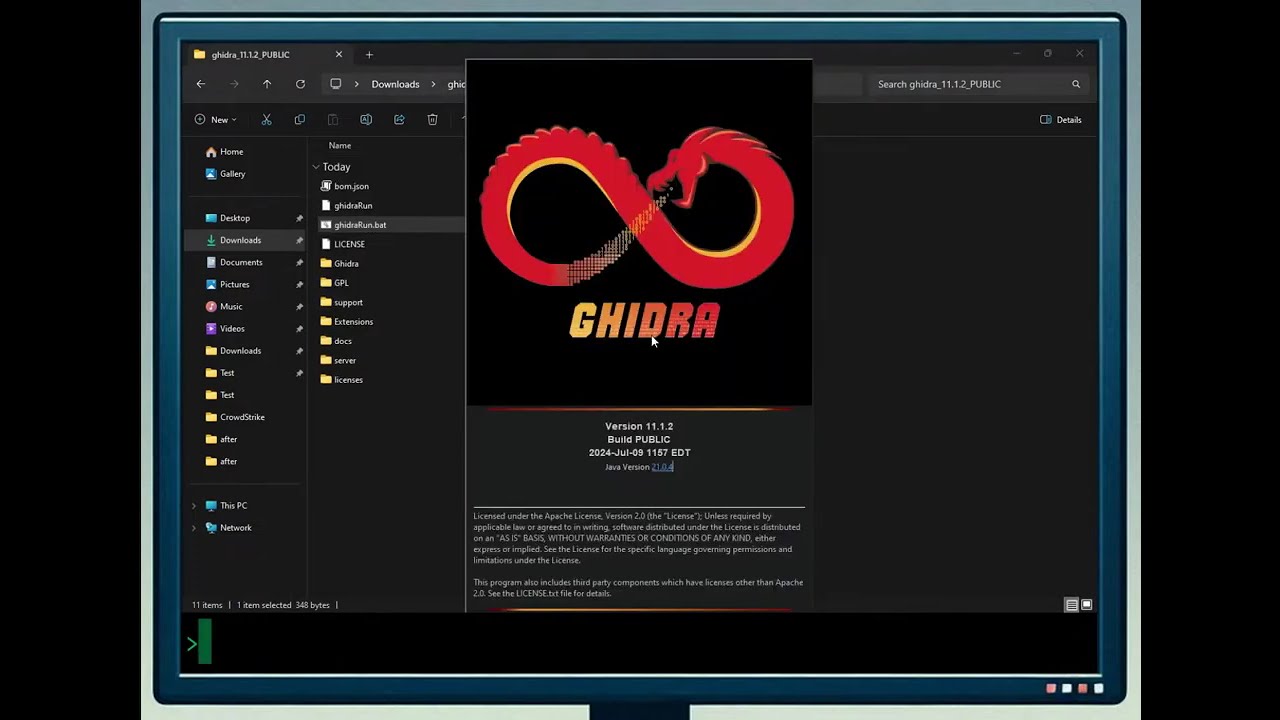Click the 11 items status text
This screenshot has width=1280, height=720.
coord(207,605)
